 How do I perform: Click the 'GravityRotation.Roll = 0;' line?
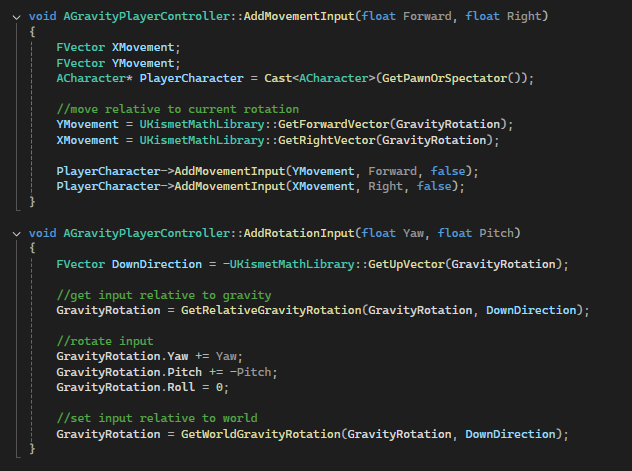(x=142, y=387)
